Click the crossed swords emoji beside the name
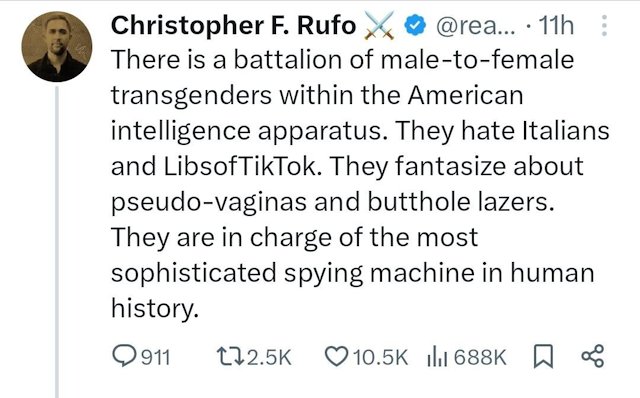The height and width of the screenshot is (398, 640). pos(380,26)
